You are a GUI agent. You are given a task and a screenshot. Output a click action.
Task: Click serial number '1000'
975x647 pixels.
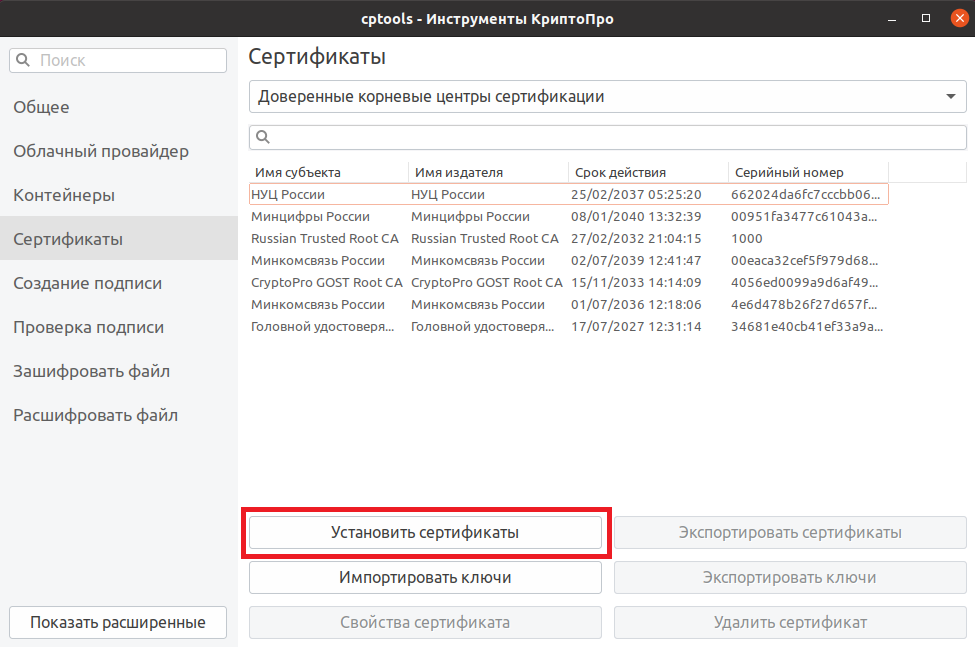click(x=747, y=239)
